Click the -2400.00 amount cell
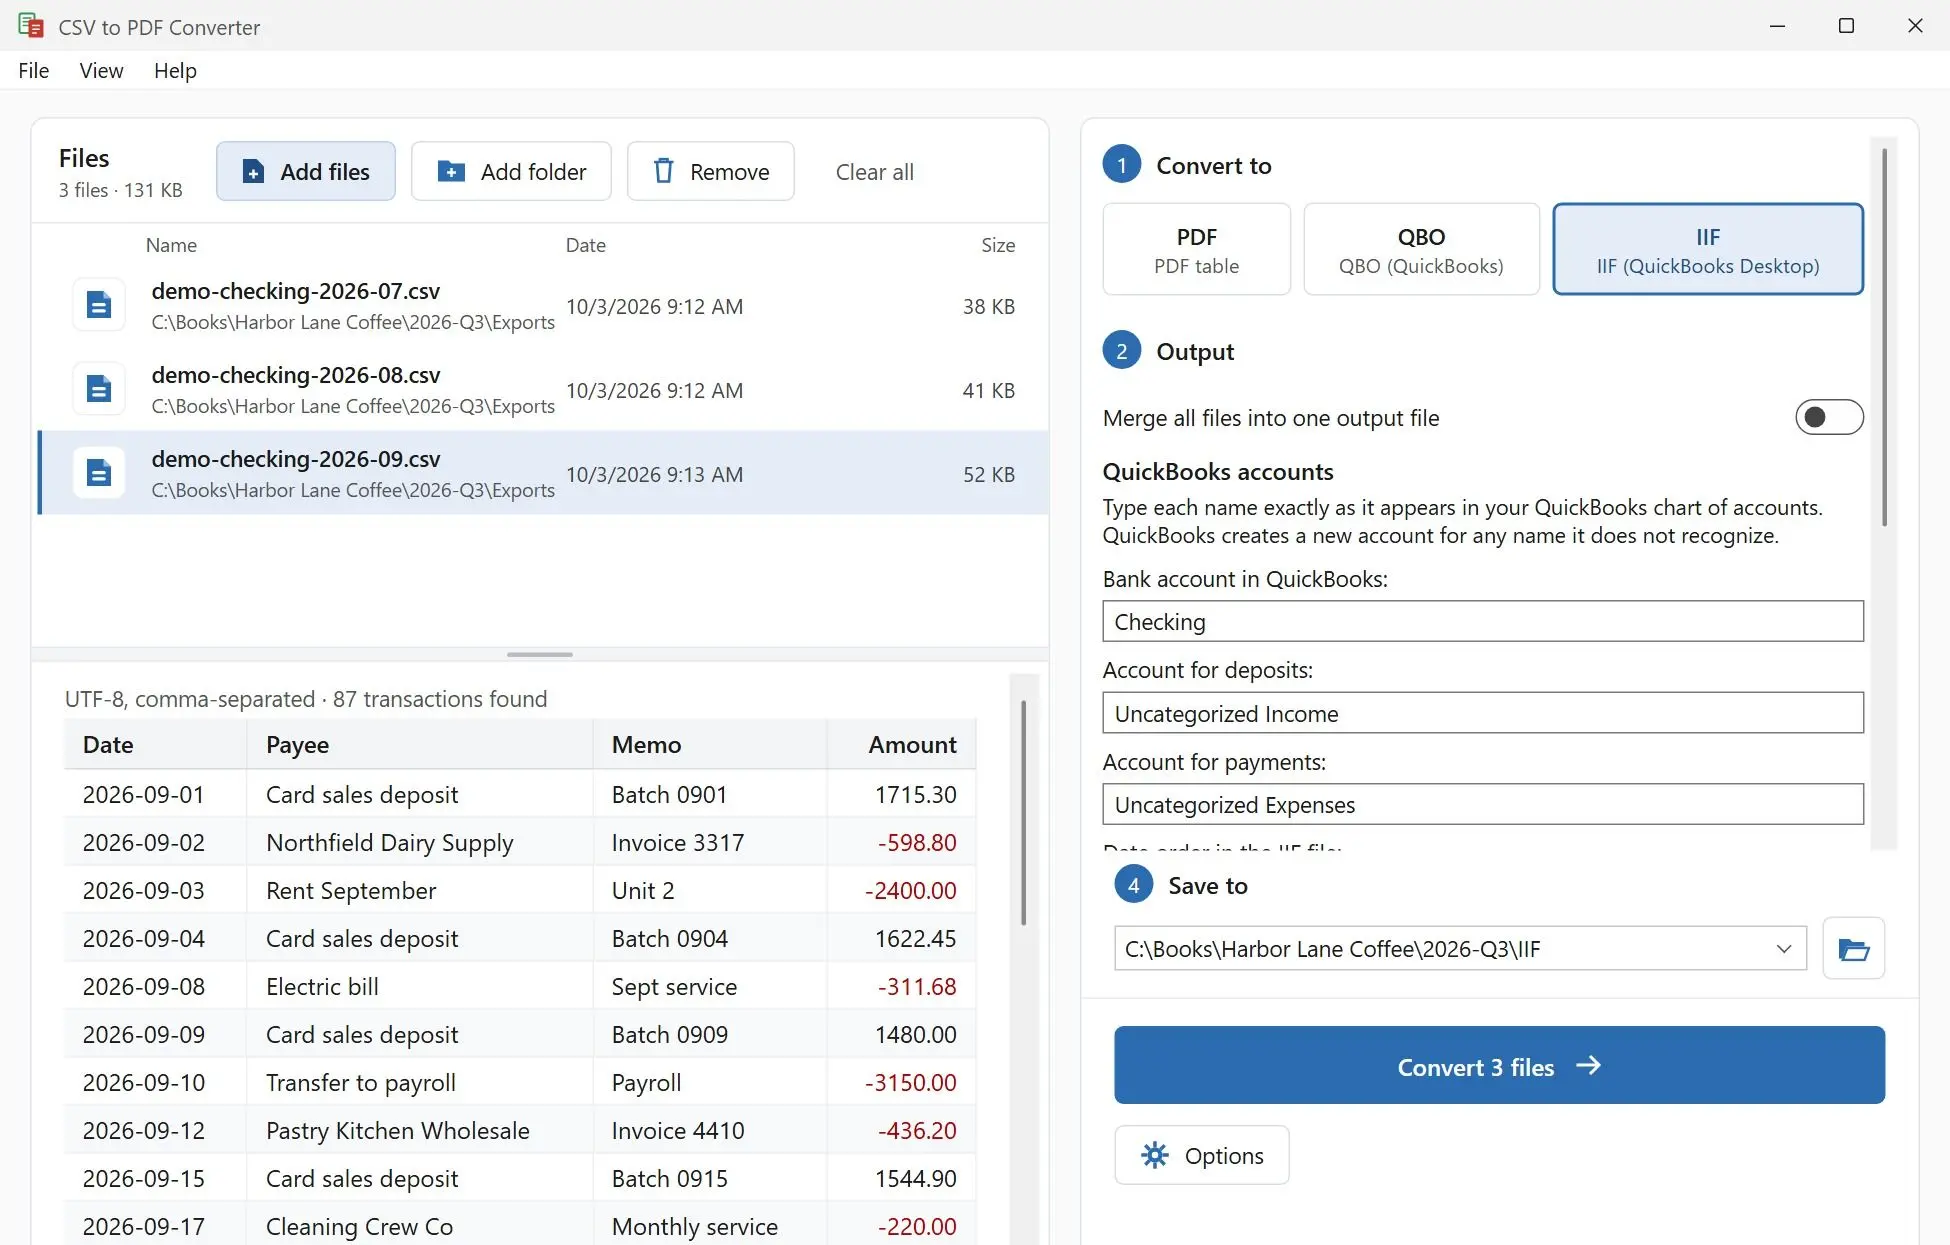This screenshot has height=1245, width=1950. coord(901,890)
